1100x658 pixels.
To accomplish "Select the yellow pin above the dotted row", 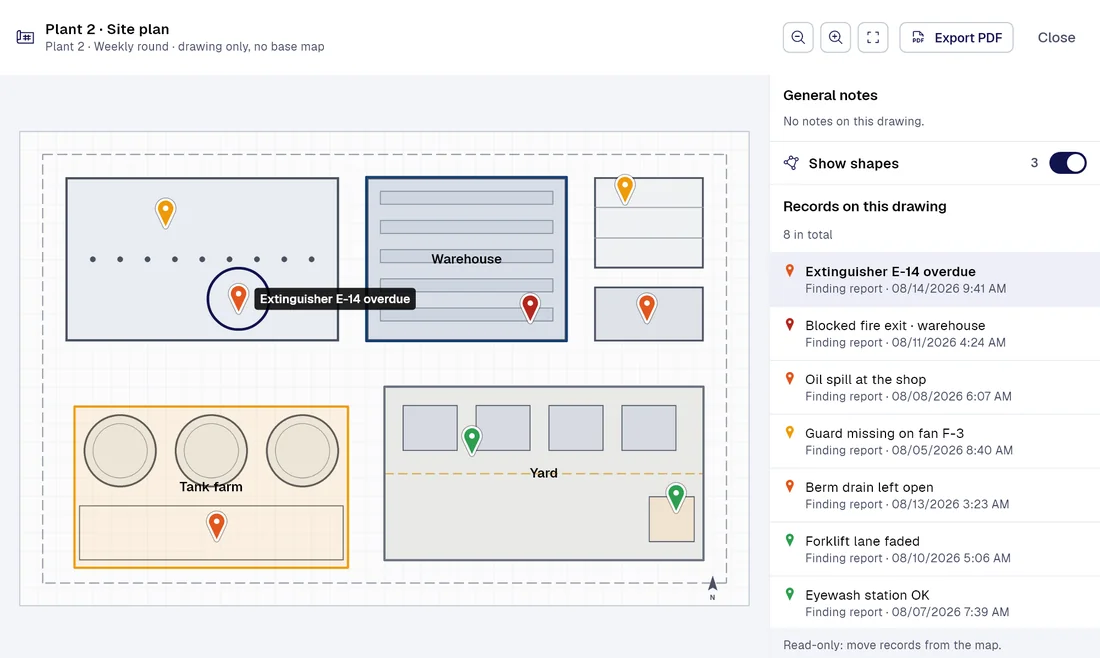I will tap(166, 212).
